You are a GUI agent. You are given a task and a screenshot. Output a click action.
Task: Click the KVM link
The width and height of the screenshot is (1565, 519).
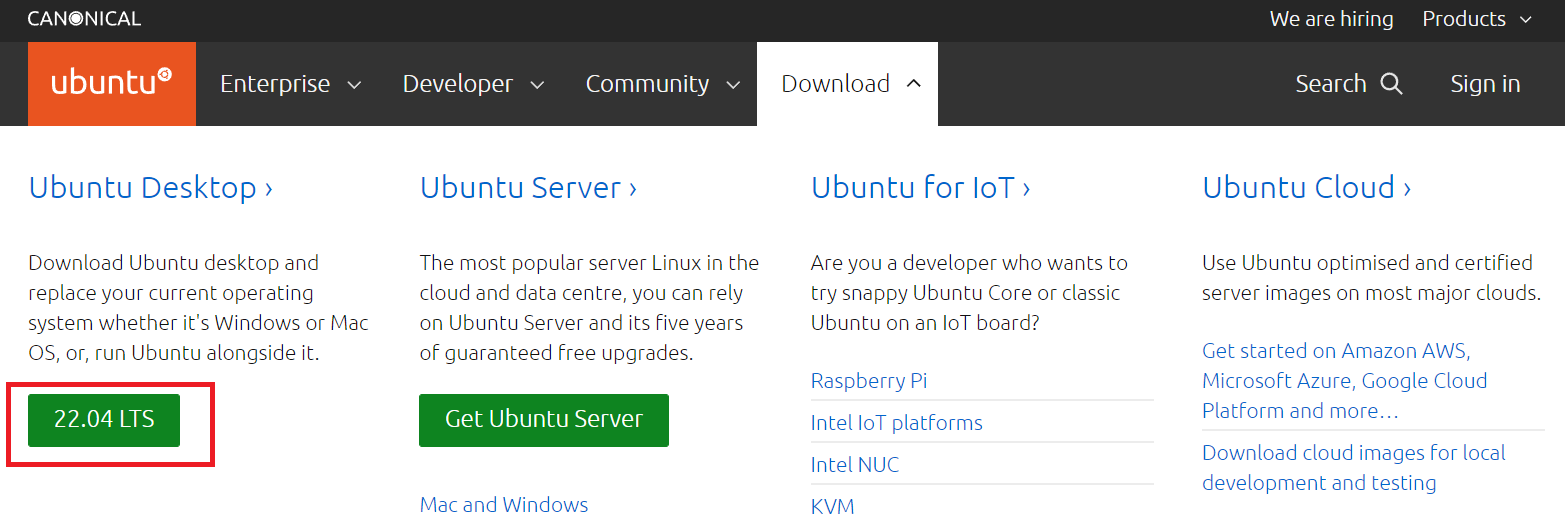click(833, 506)
